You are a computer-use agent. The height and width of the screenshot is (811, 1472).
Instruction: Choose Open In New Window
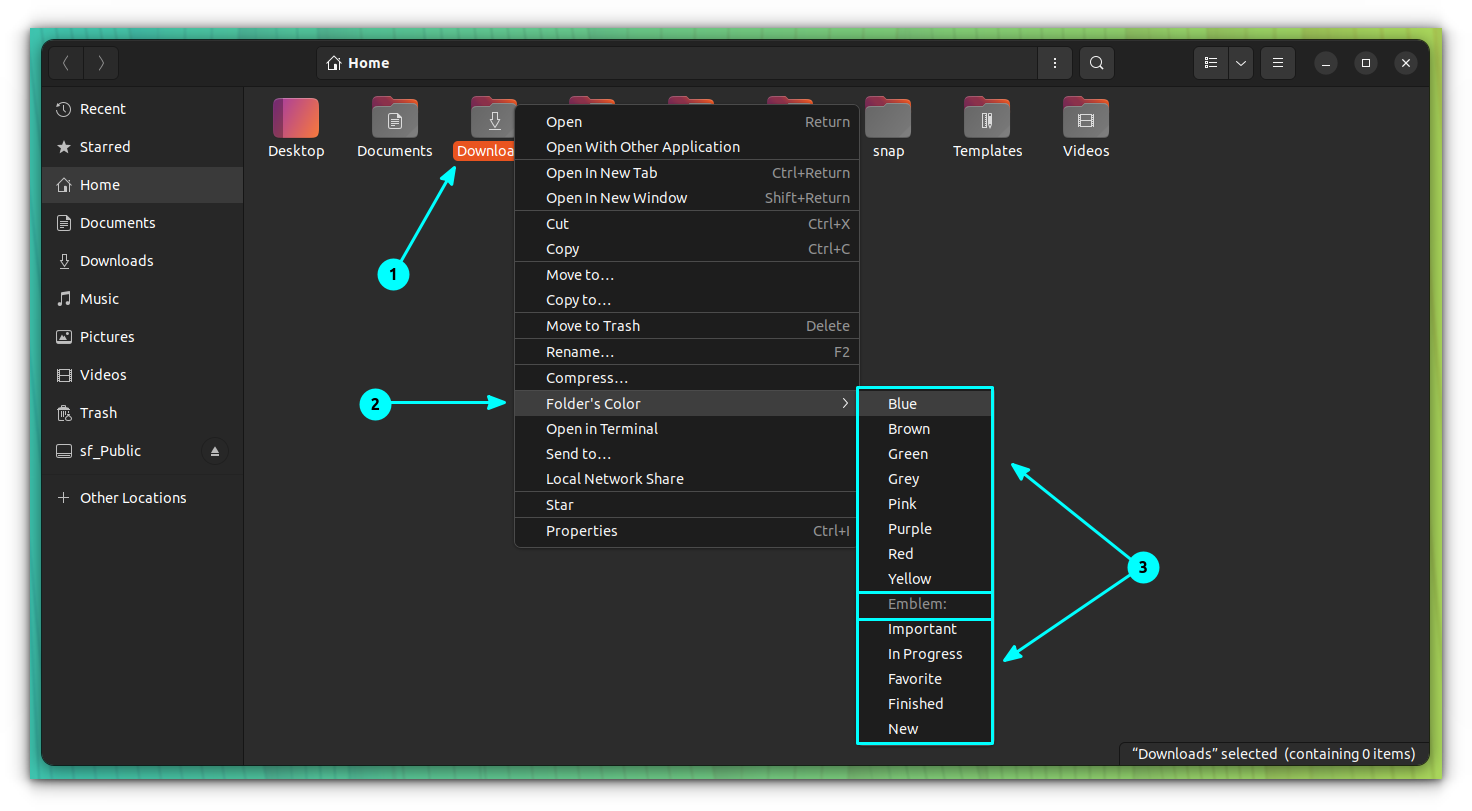click(x=687, y=198)
